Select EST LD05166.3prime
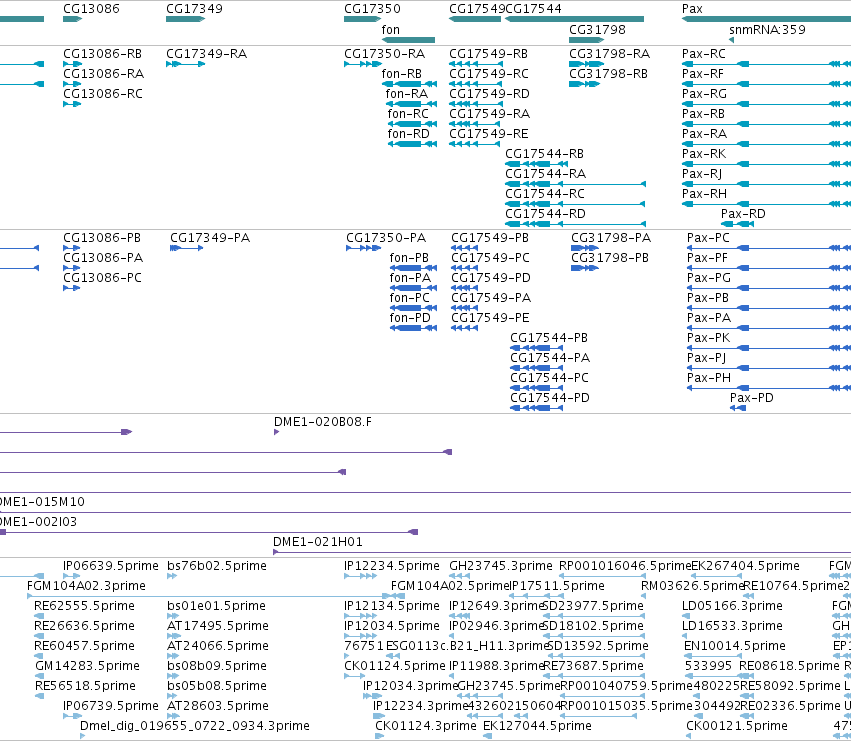Viewport: 851px width, 741px height. pyautogui.click(x=732, y=606)
